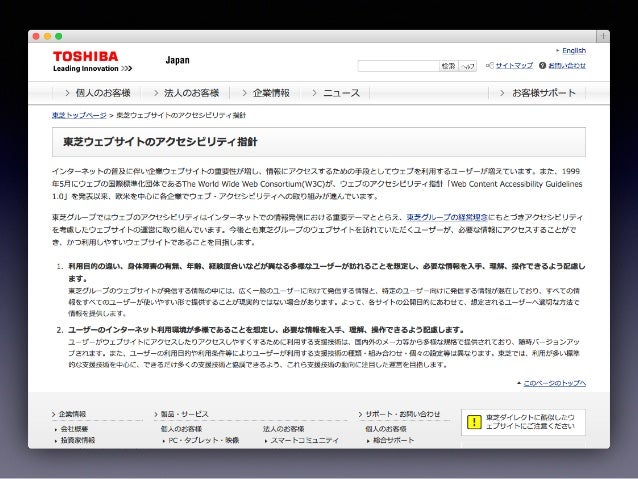Open the footer 総合サポート link
This screenshot has width=638, height=479.
(393, 440)
